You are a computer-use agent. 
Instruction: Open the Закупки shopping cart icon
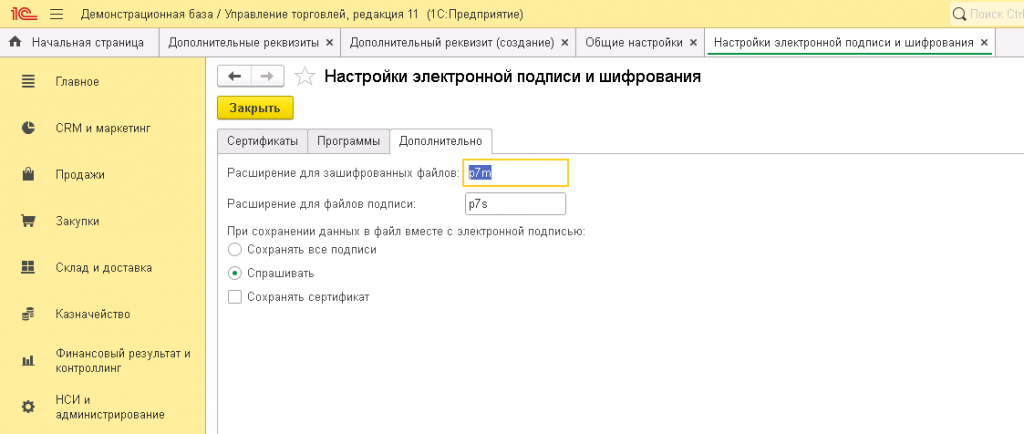(x=28, y=221)
